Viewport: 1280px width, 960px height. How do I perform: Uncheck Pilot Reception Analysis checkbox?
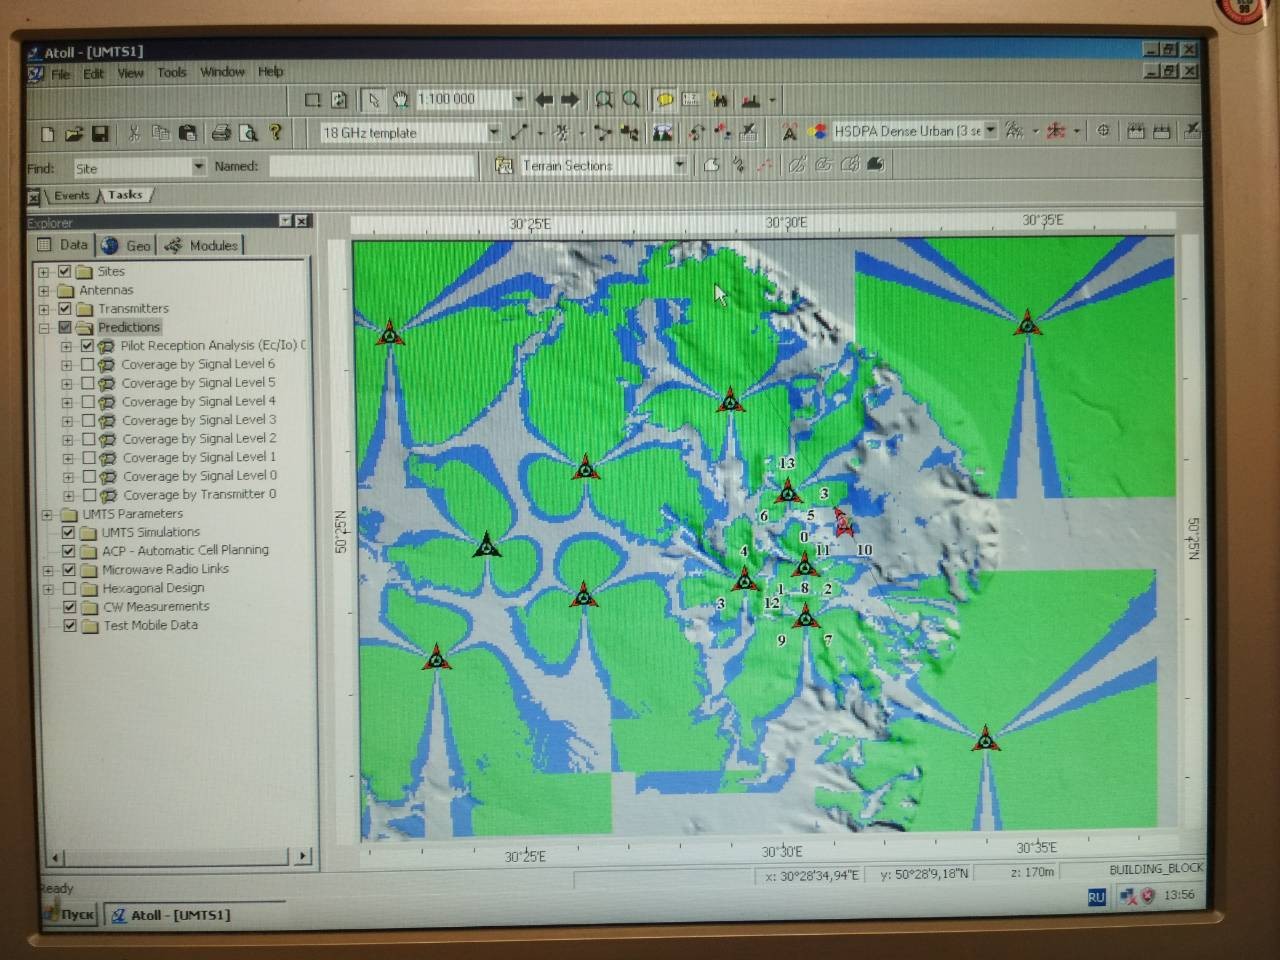(87, 345)
